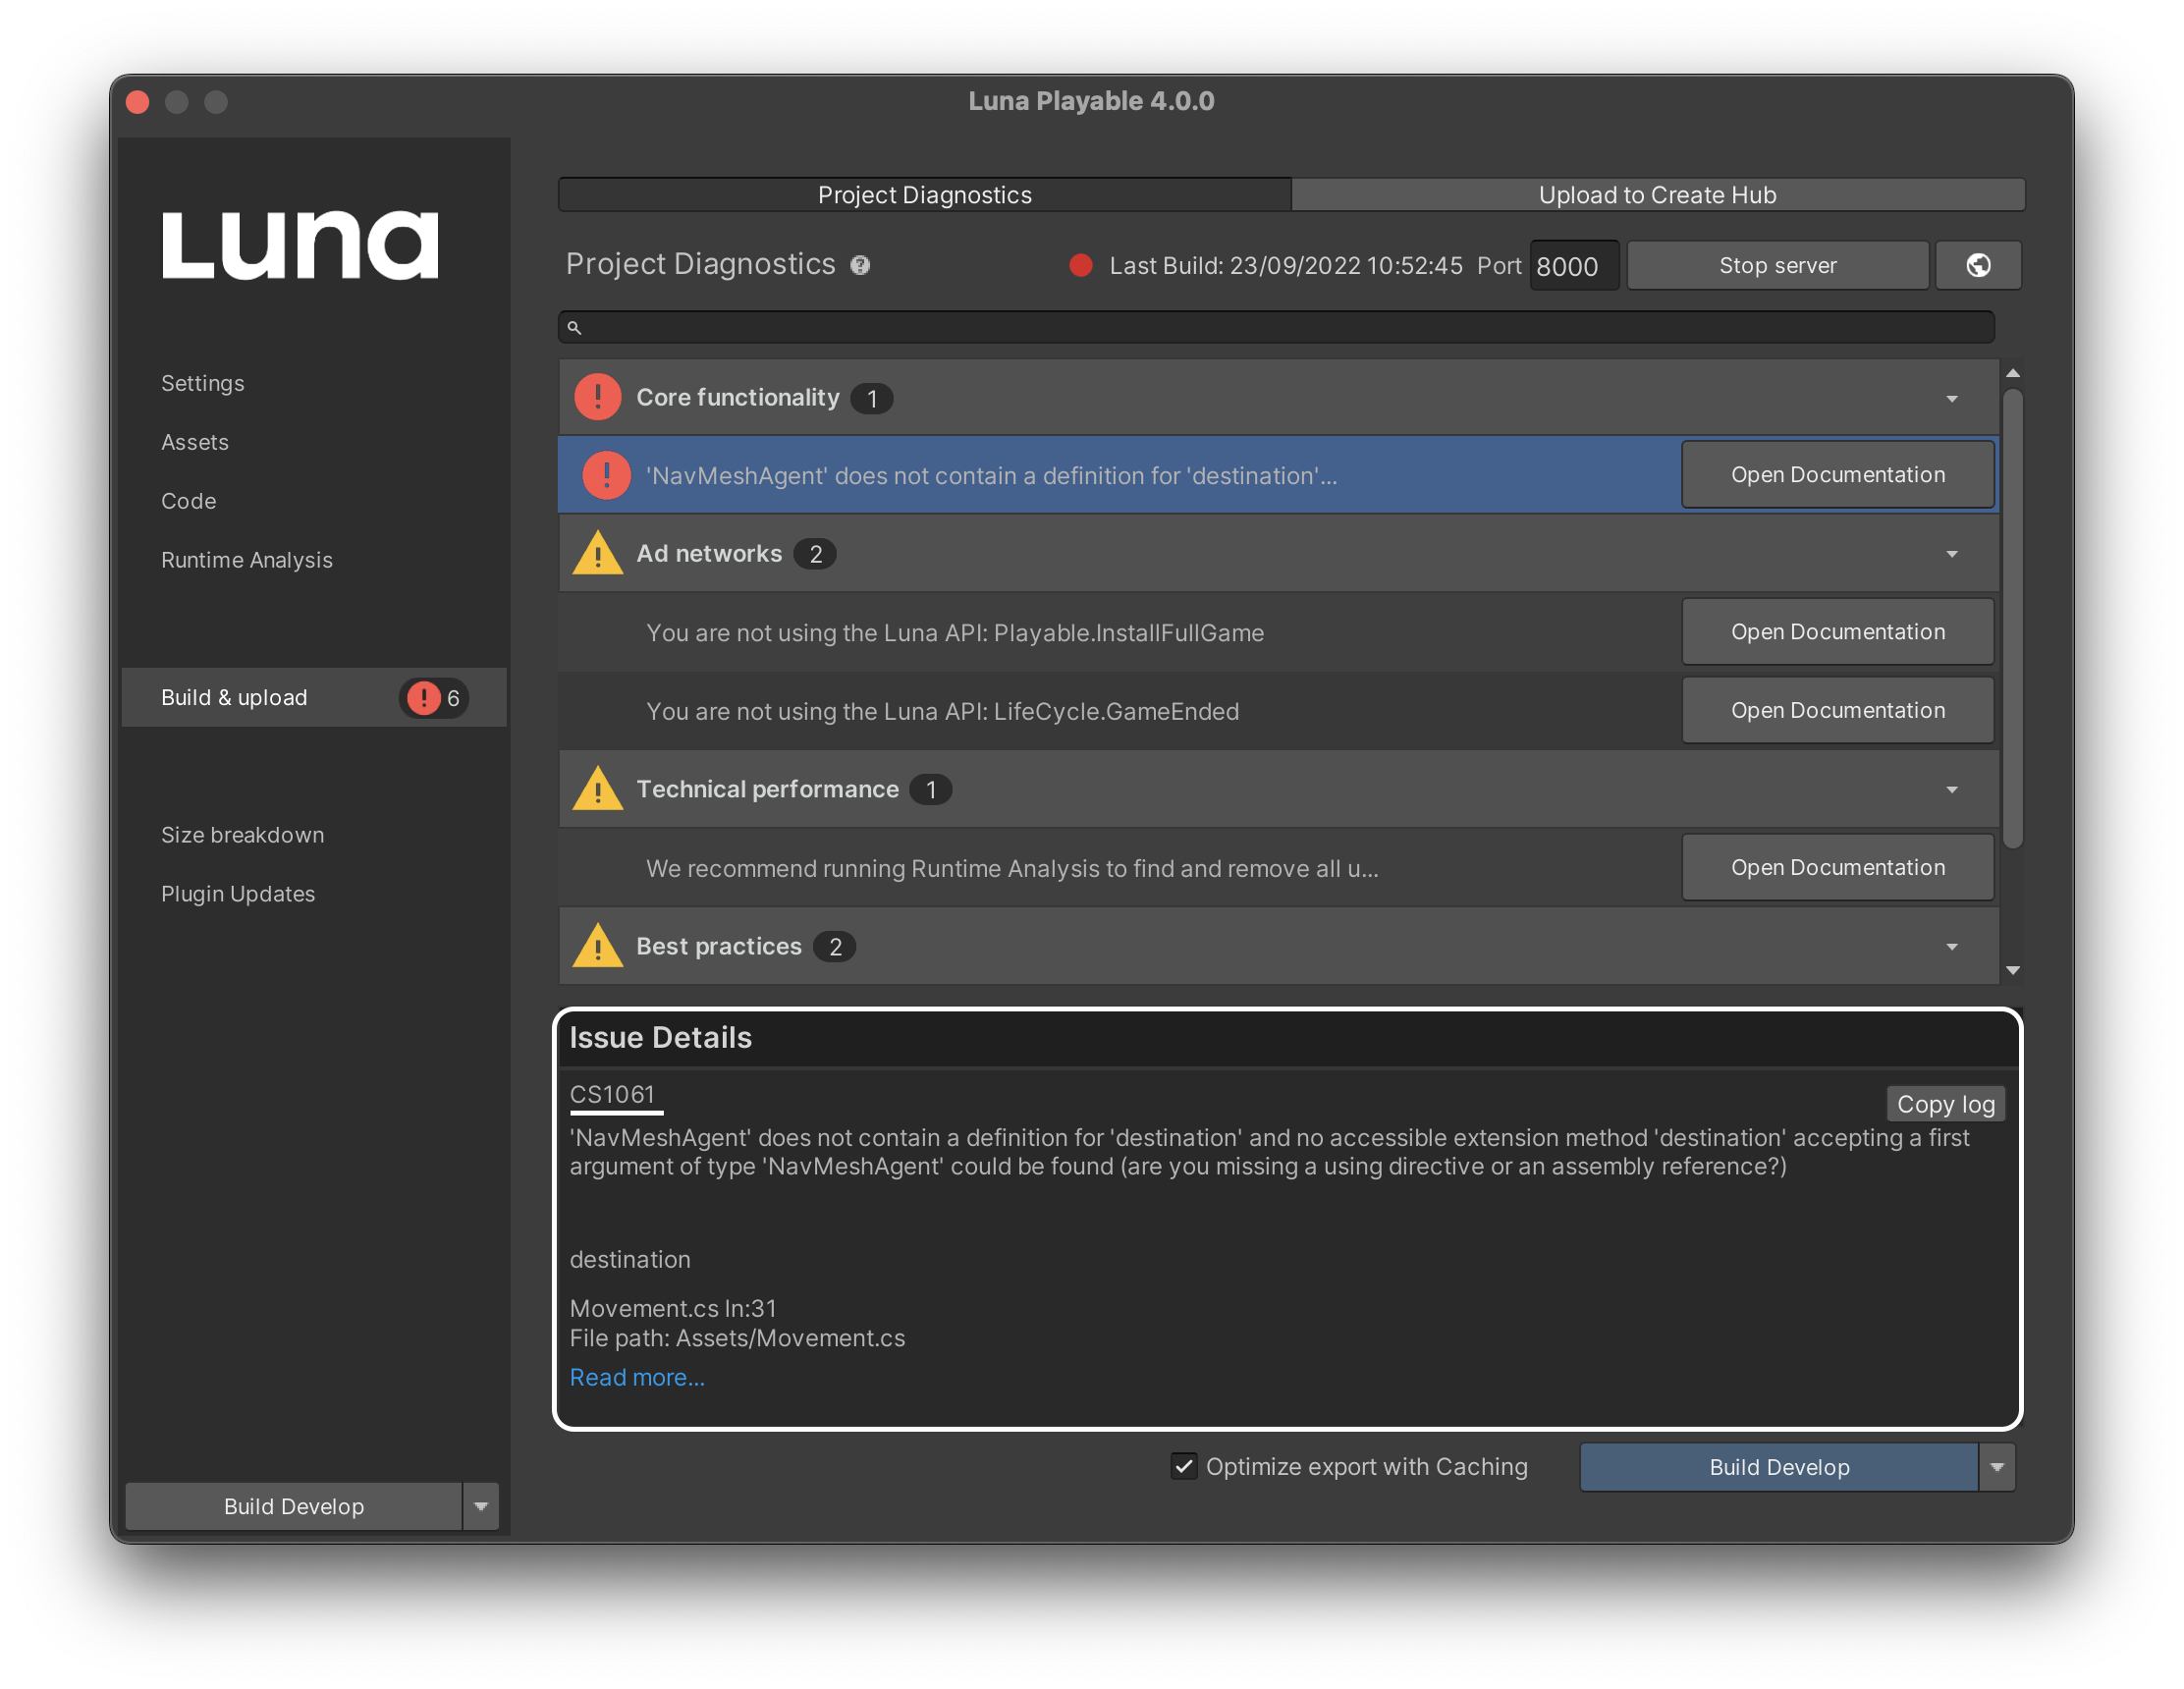Viewport: 2184px width, 1689px height.
Task: Click the Stop server button
Action: point(1778,265)
